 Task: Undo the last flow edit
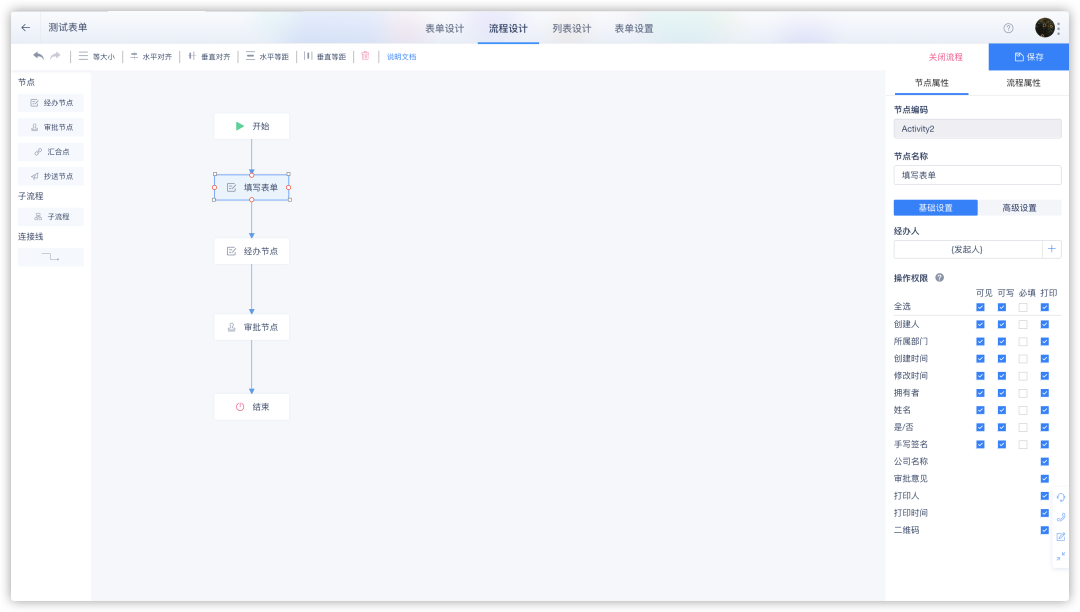coord(39,56)
